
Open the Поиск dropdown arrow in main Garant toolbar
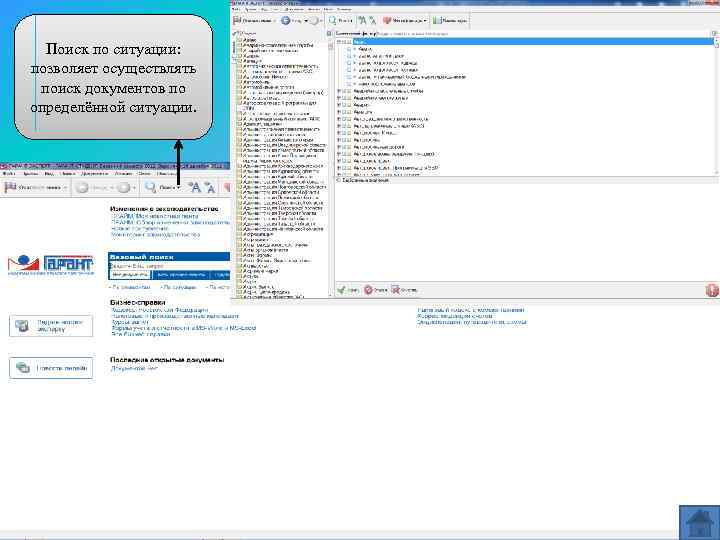[179, 187]
